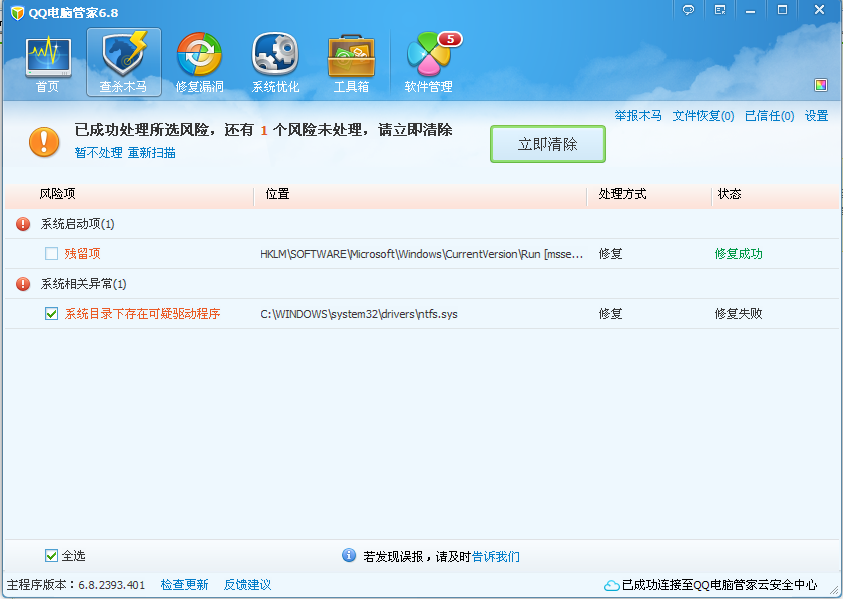Open the 已信任(0) trusted list link
843x599 pixels.
[769, 116]
